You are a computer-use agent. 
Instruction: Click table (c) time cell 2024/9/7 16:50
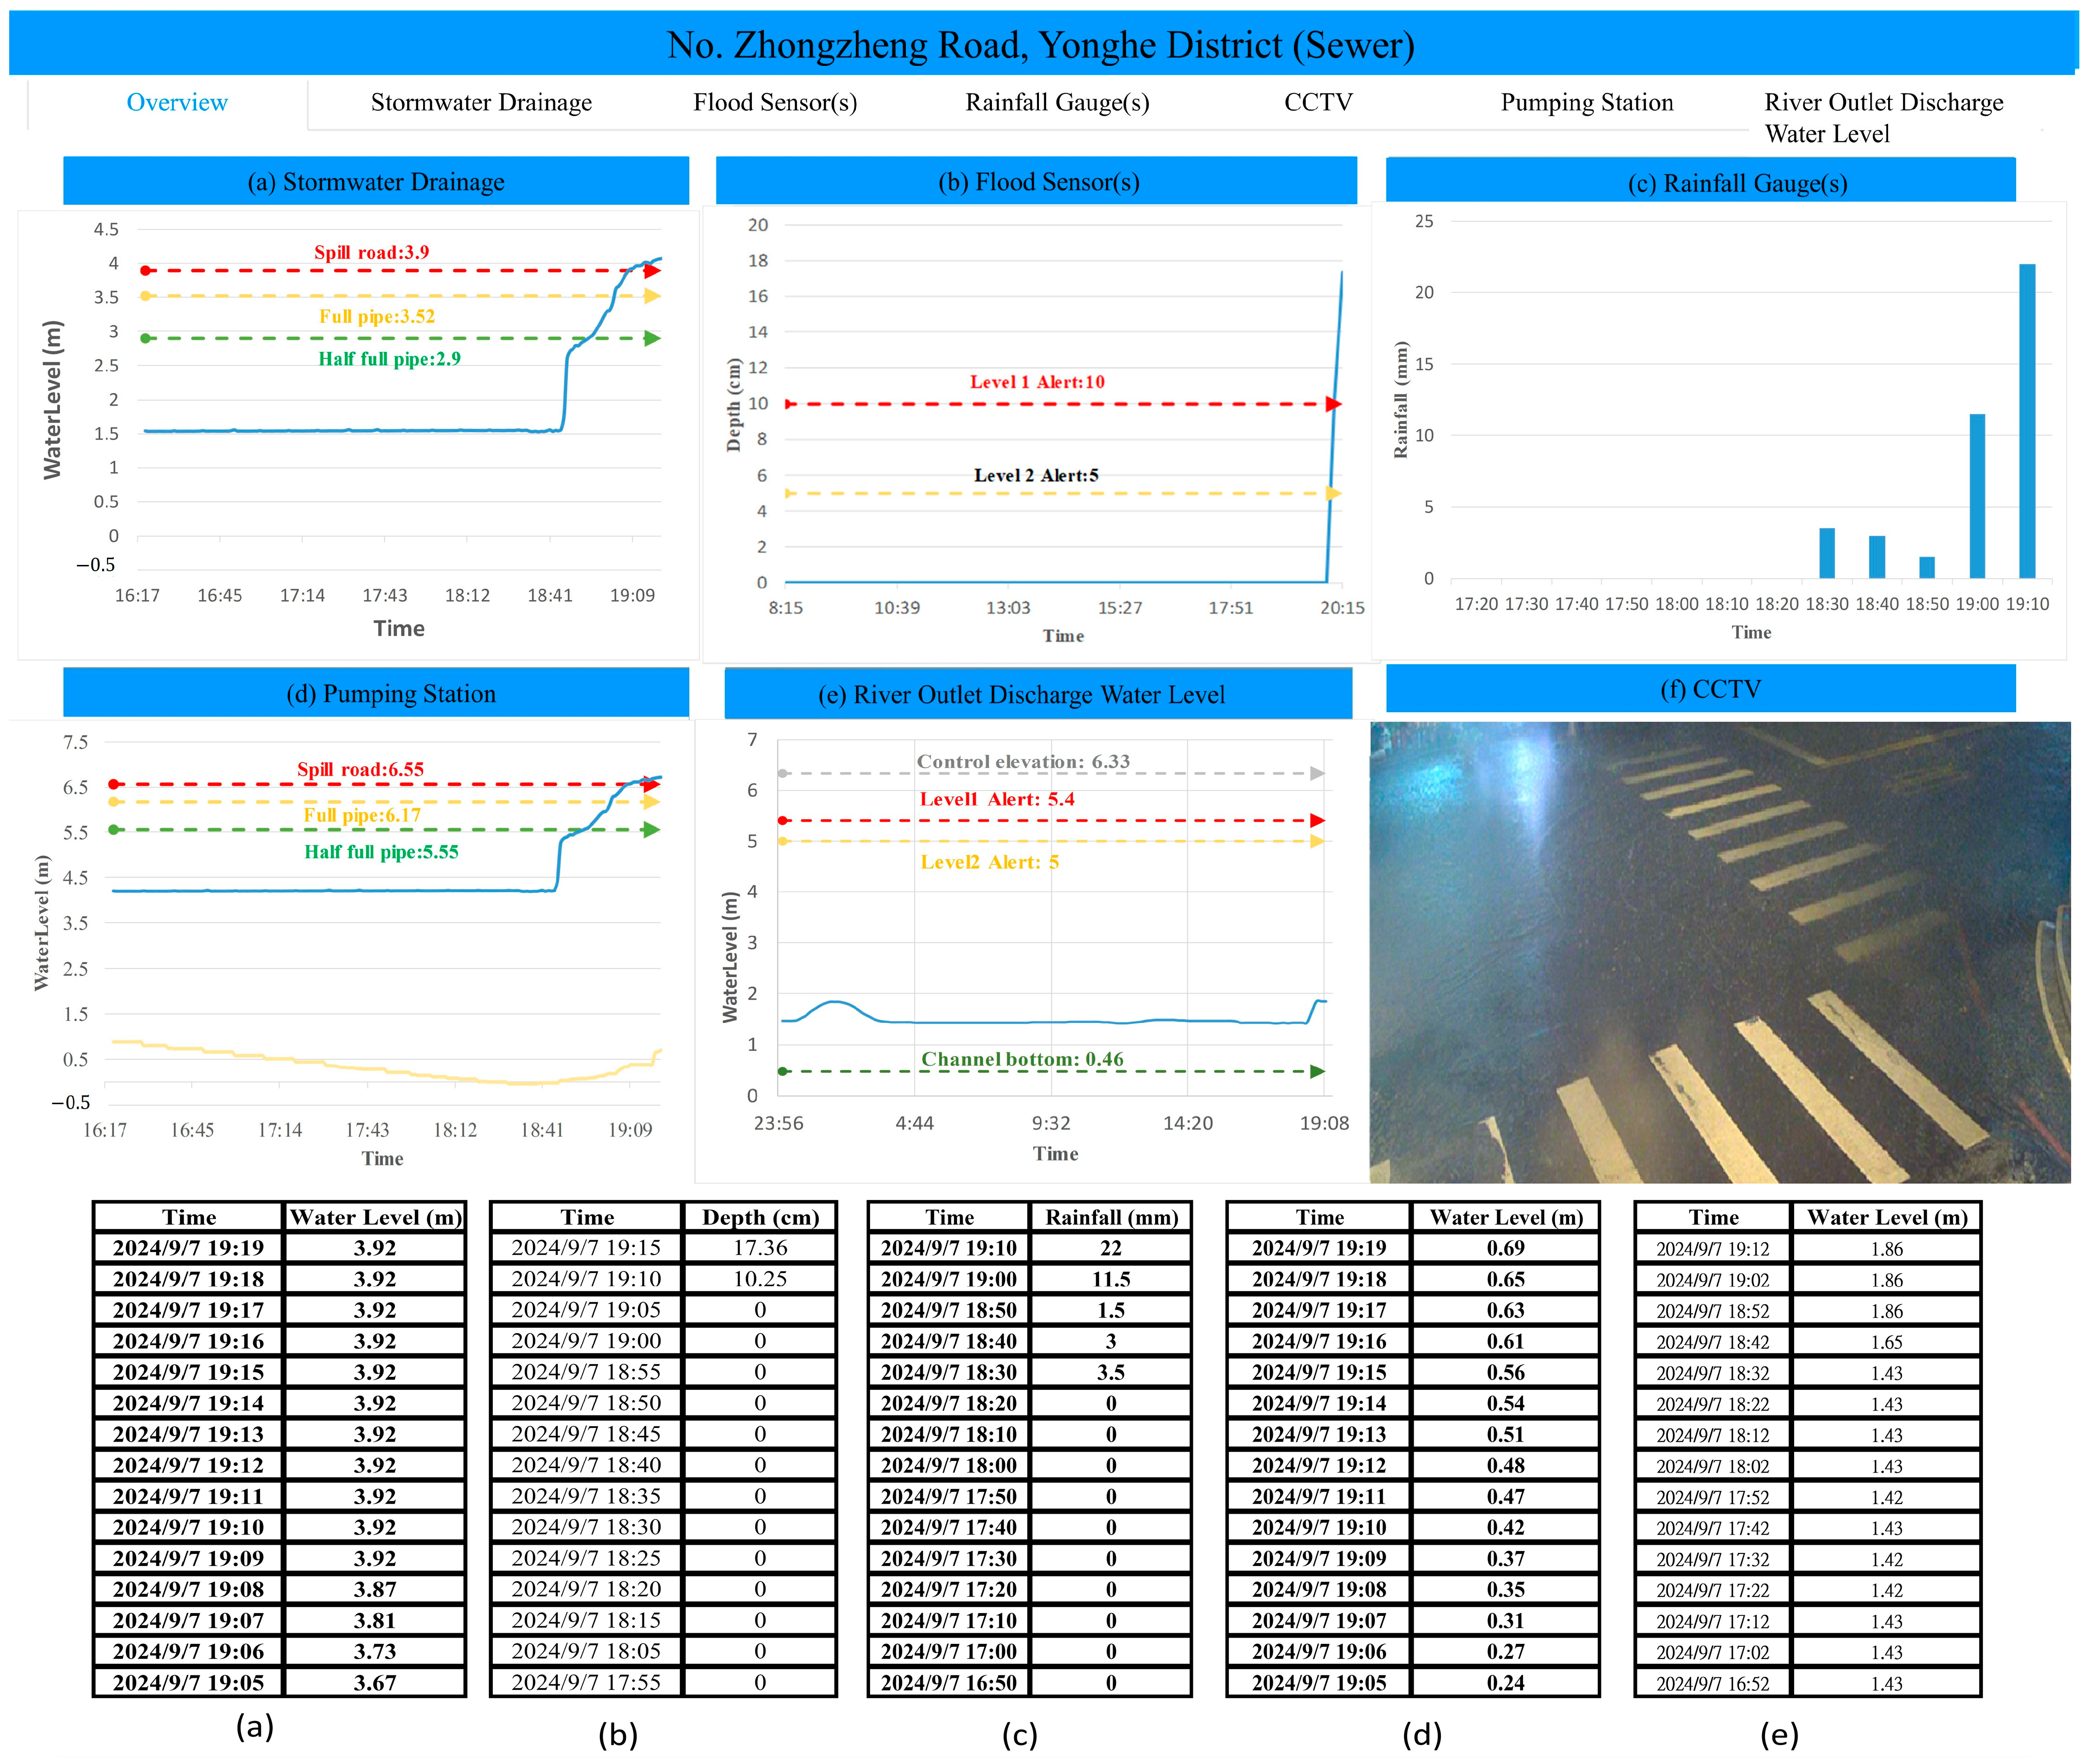pos(949,1682)
